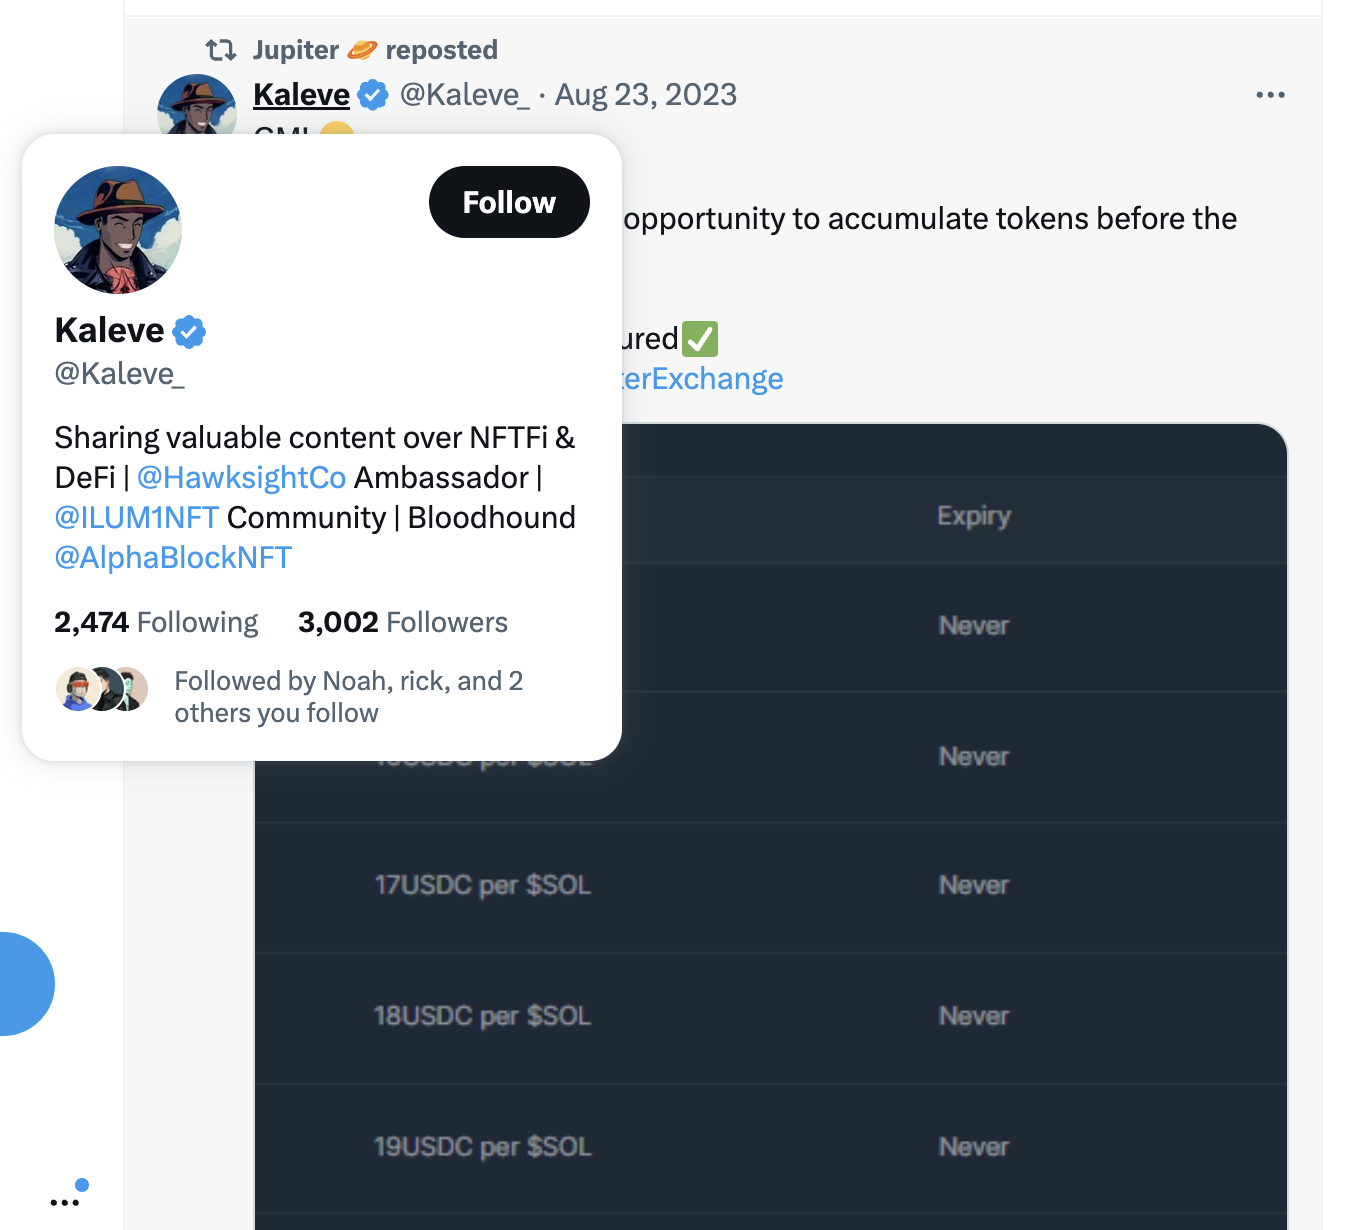Click the verified badge in the hover card

pyautogui.click(x=189, y=331)
